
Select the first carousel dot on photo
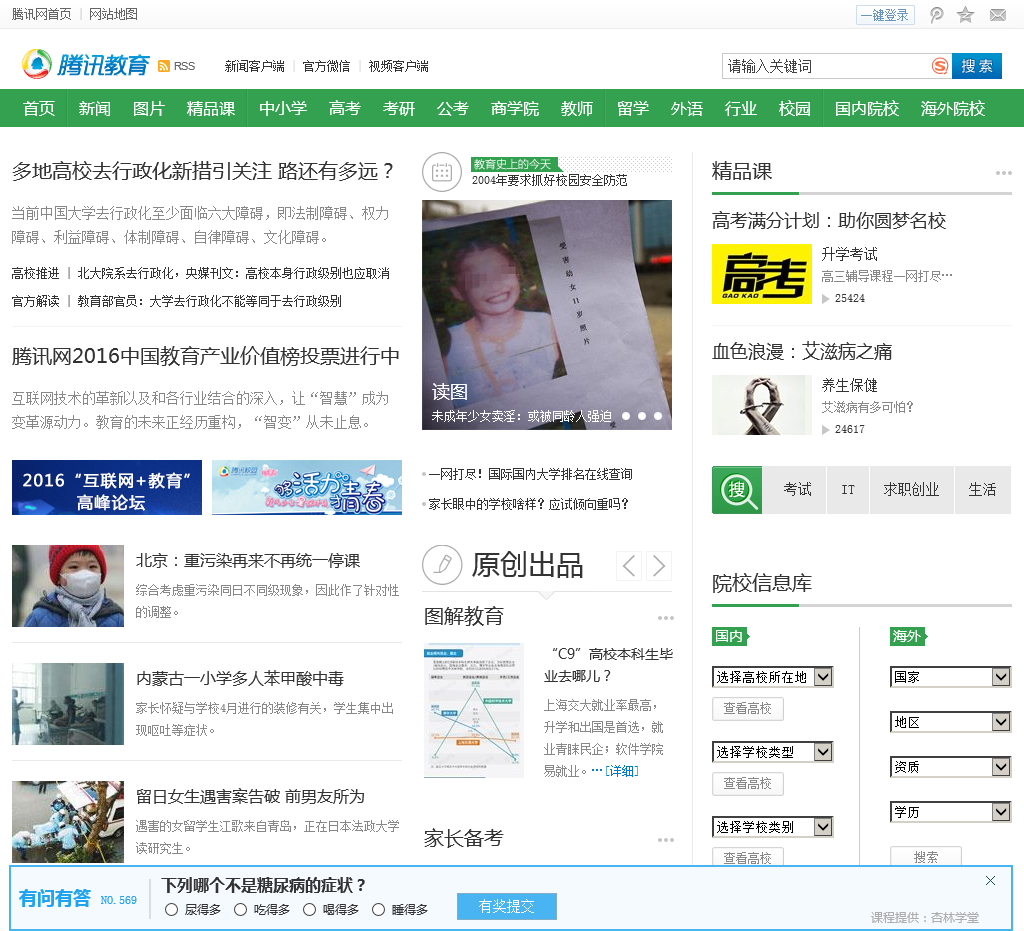tap(626, 416)
